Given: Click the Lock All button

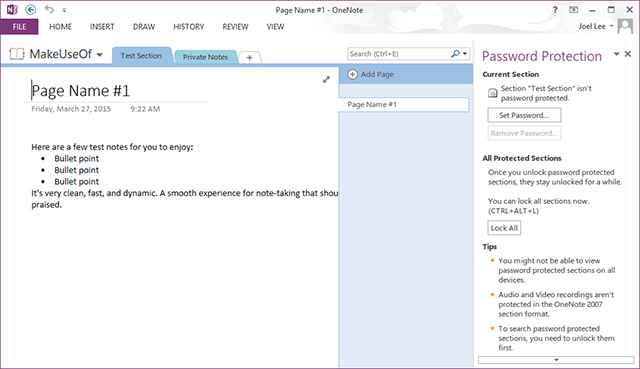Looking at the screenshot, I should [504, 228].
